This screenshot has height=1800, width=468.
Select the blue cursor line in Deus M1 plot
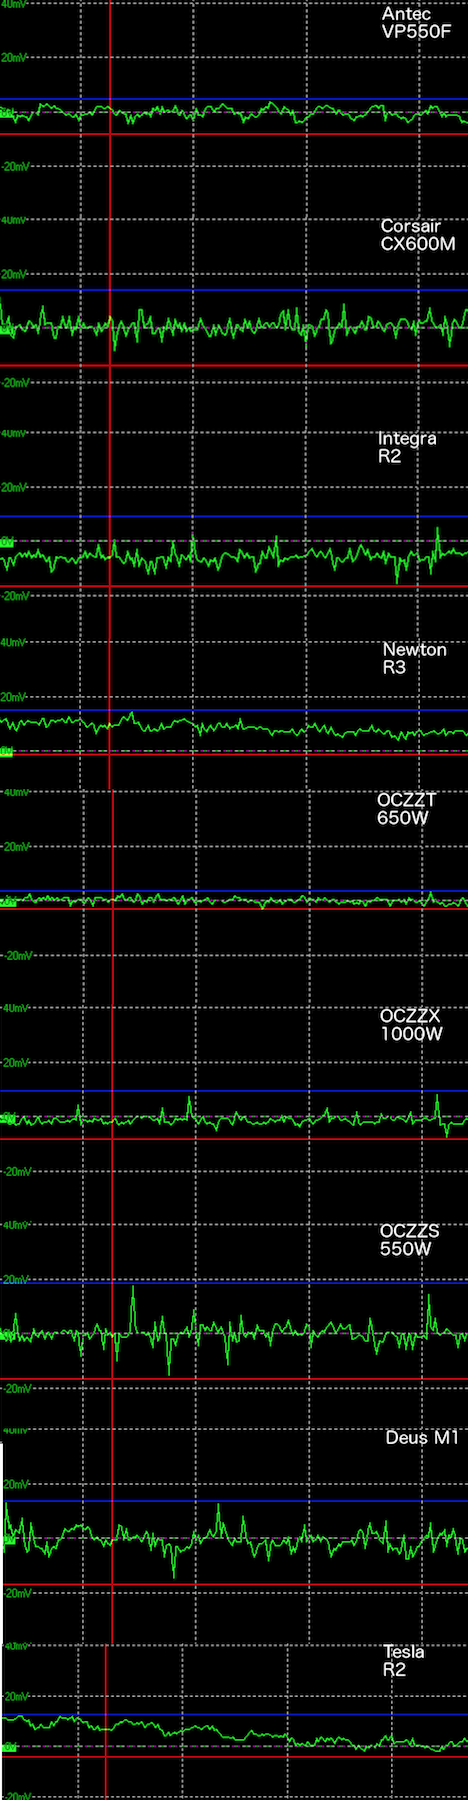[x=234, y=1501]
